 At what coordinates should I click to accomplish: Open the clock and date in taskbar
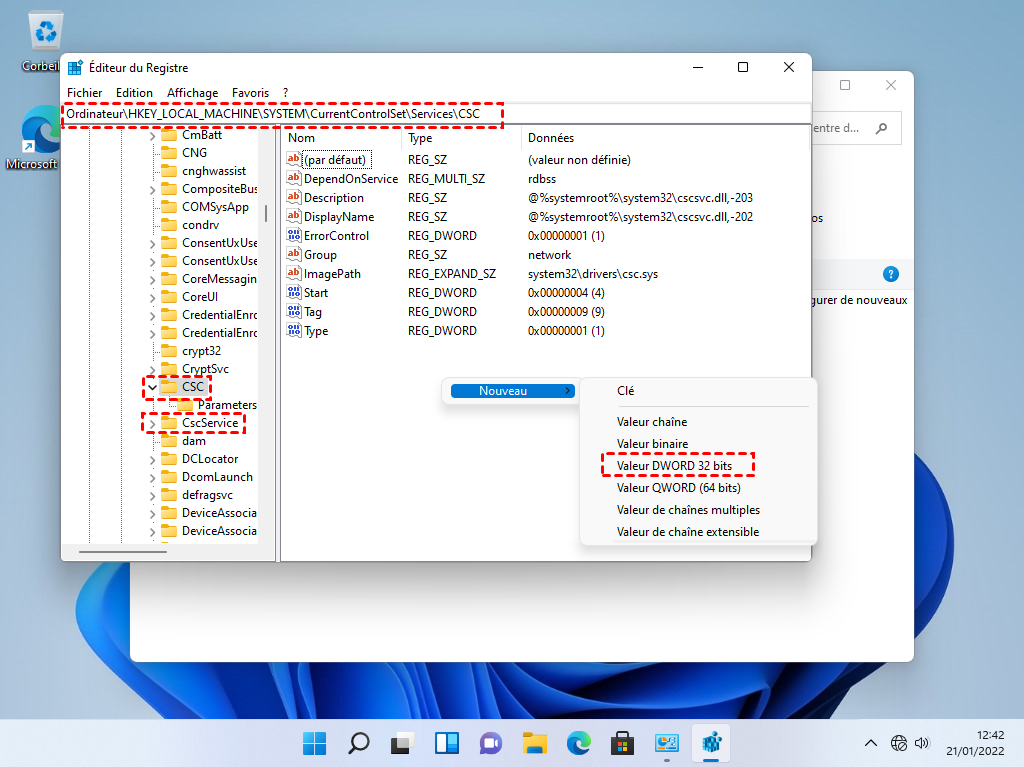click(974, 743)
